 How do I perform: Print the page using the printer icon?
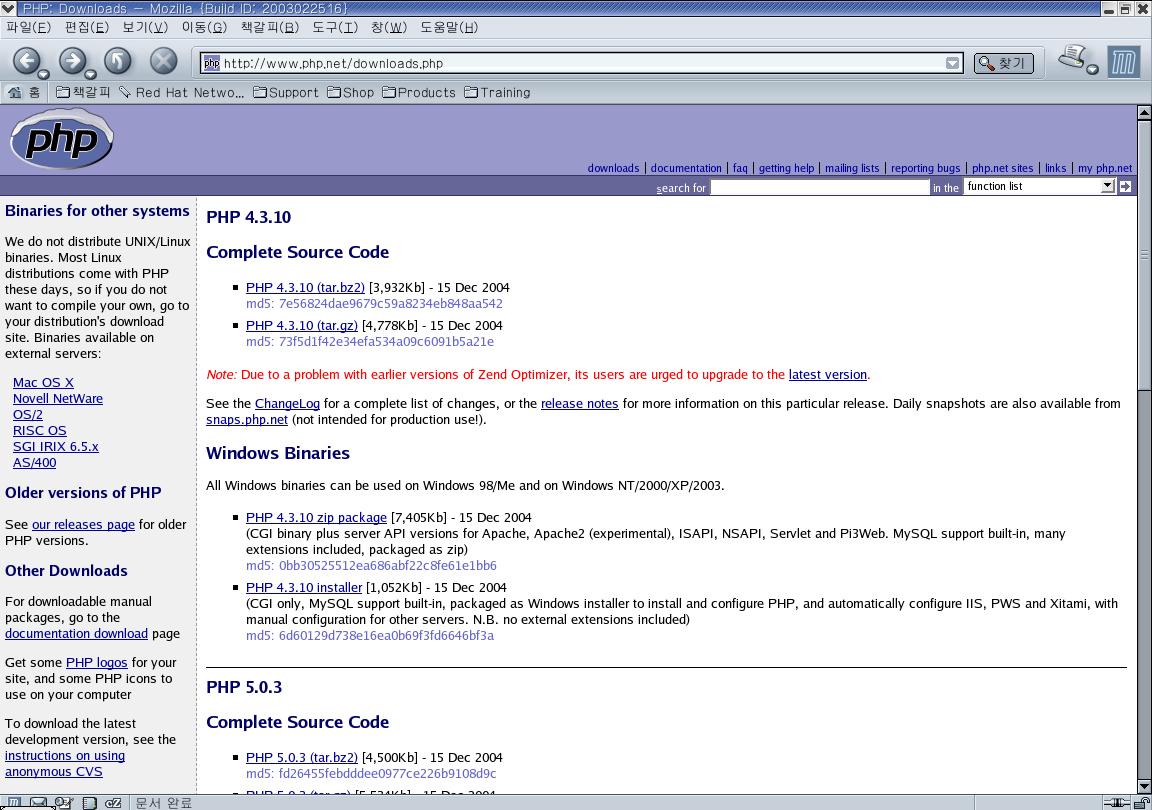click(x=1072, y=57)
